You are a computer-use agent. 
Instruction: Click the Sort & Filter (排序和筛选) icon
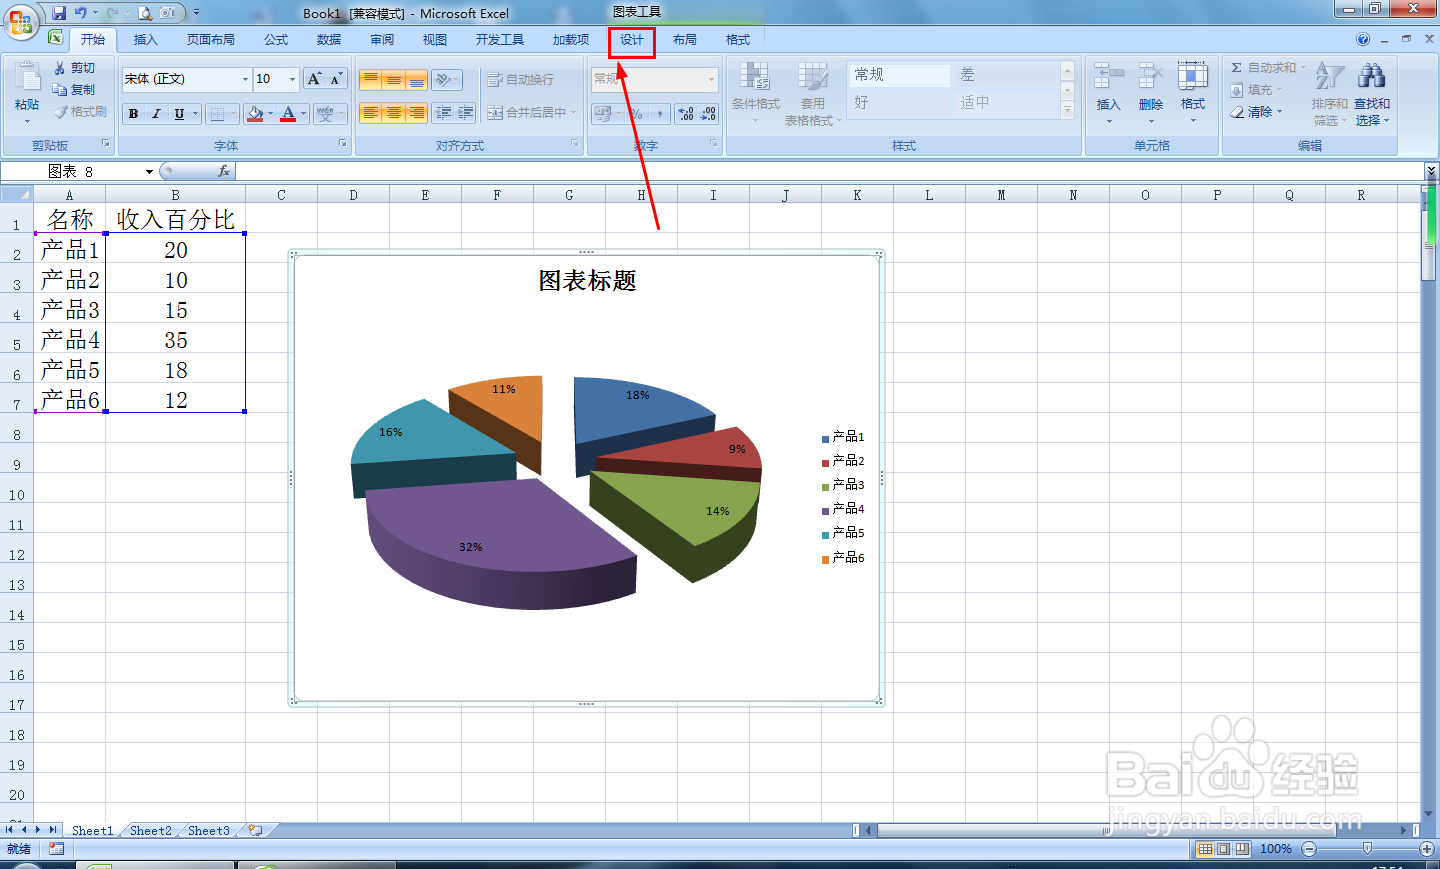(1330, 90)
